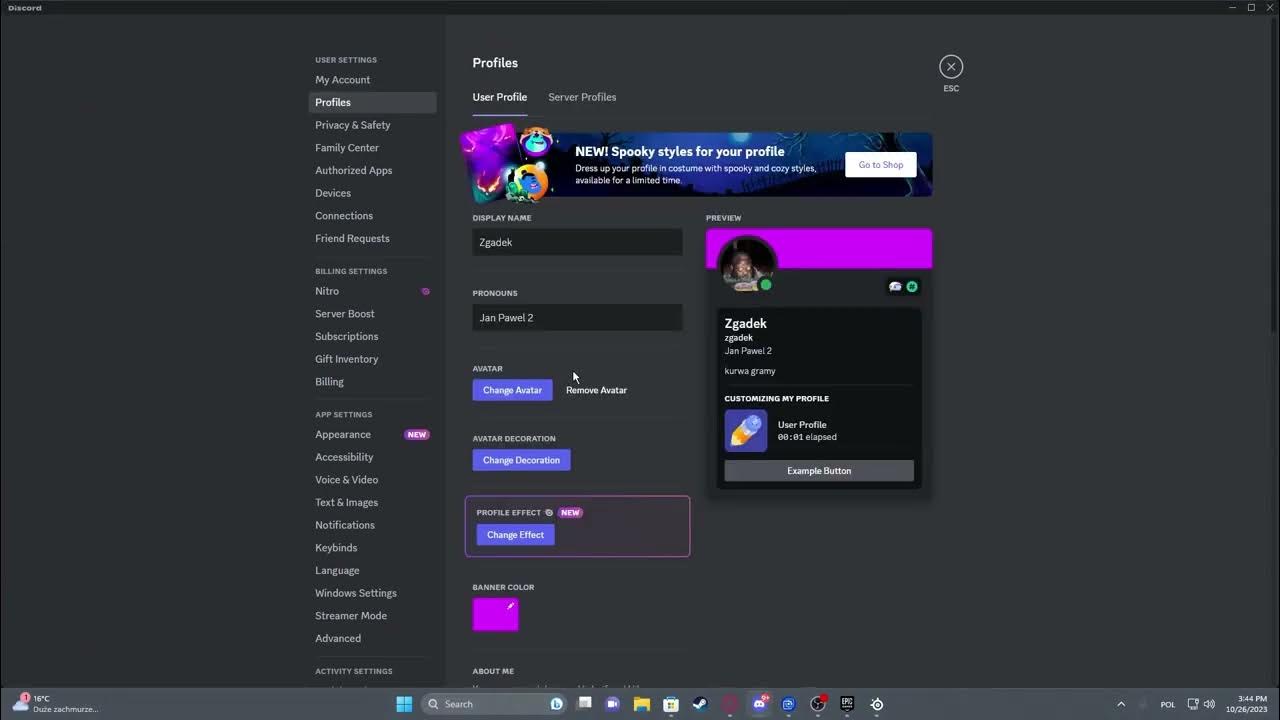The height and width of the screenshot is (720, 1280).
Task: Click the Nitro badge icon beside Profile Effect
Action: pos(549,513)
